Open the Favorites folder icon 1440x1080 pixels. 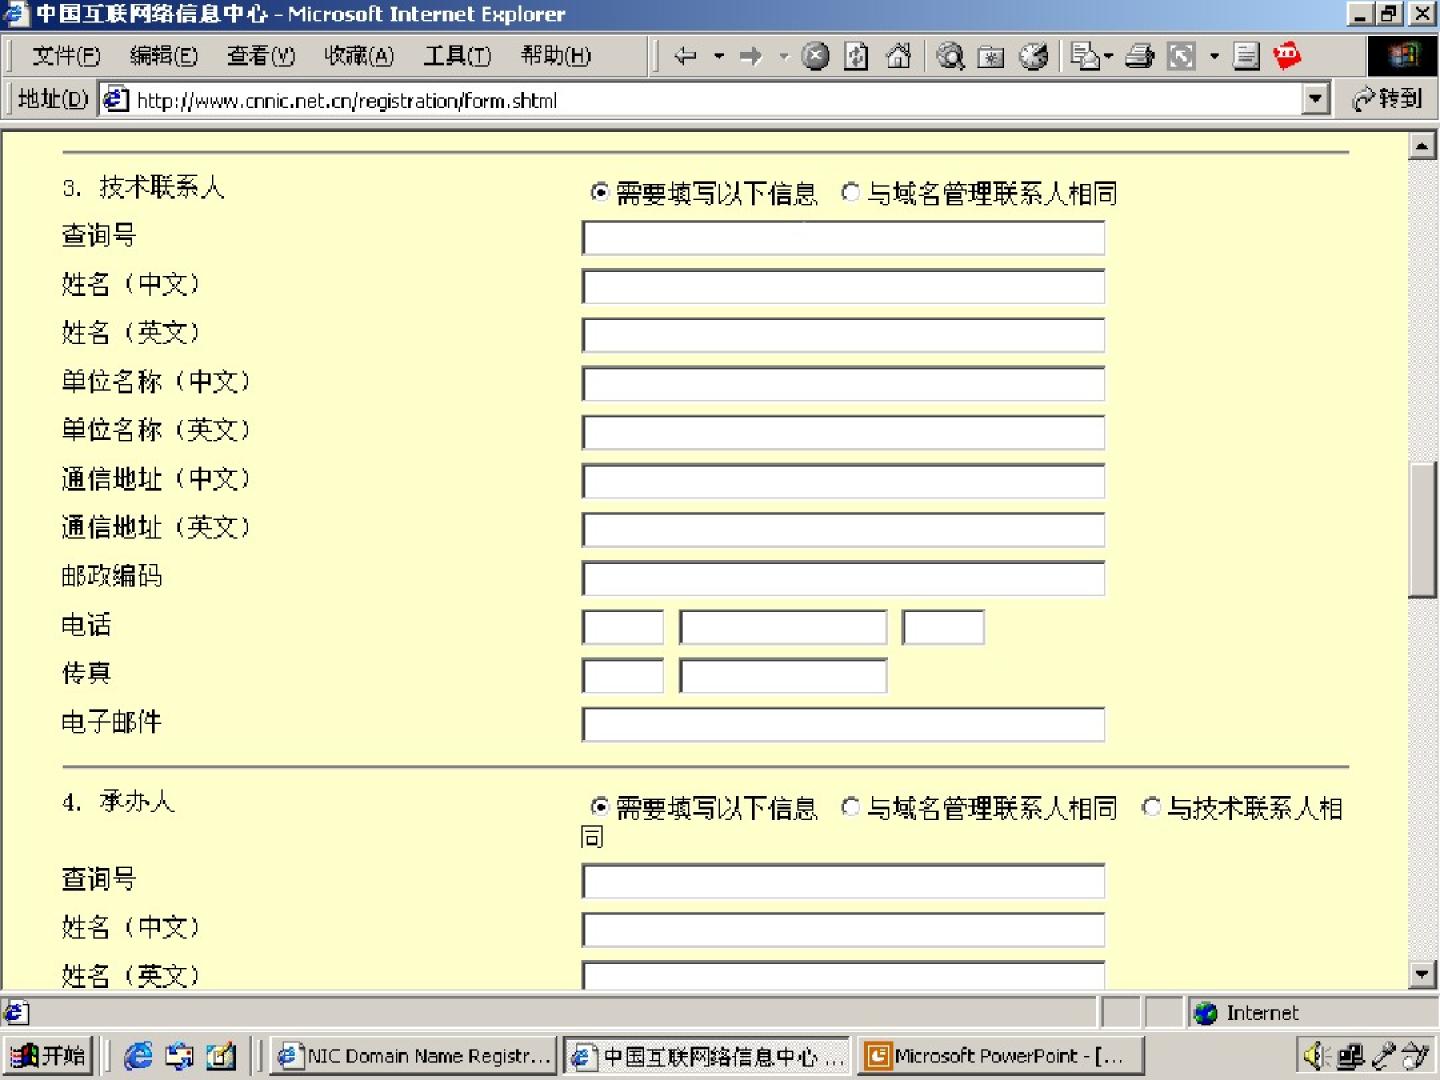coord(991,56)
